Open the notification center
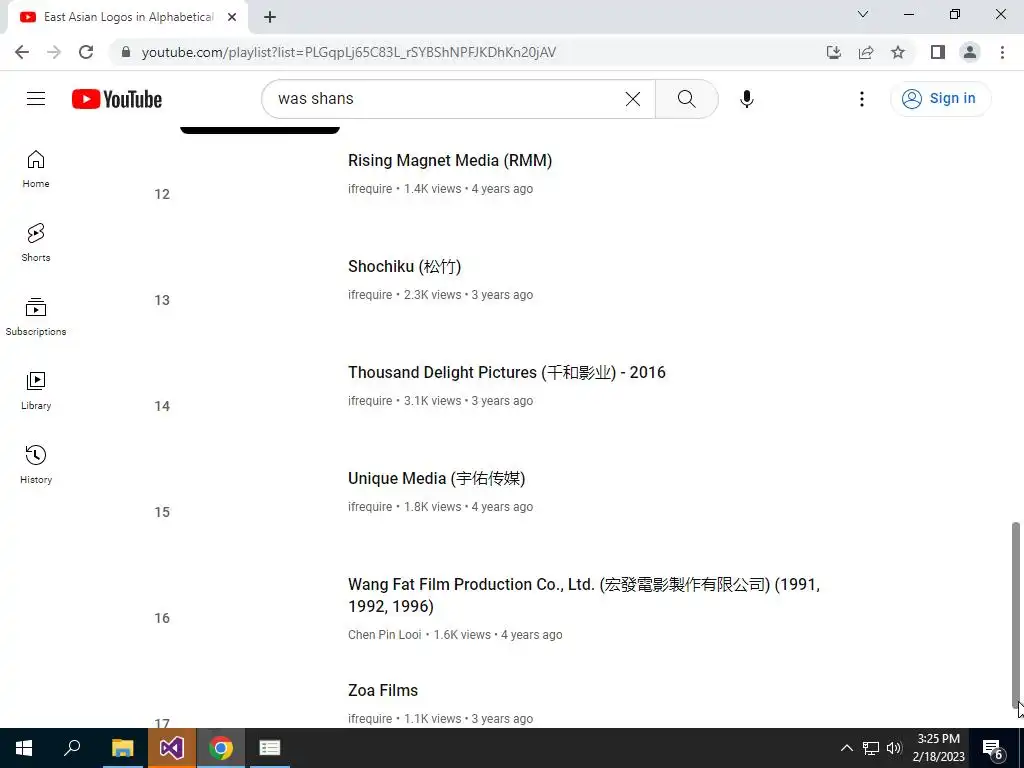This screenshot has height=768, width=1024. point(993,749)
